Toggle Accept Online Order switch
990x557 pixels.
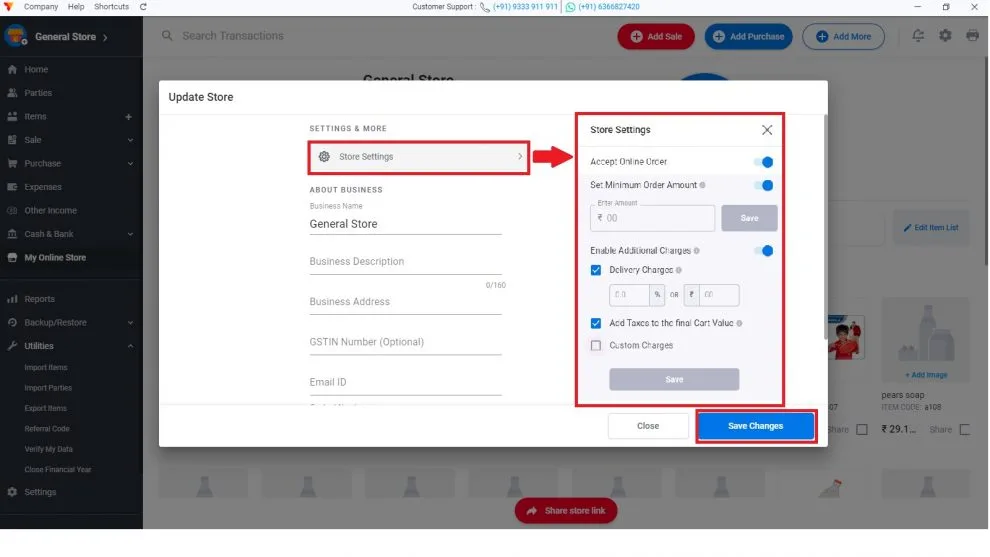click(764, 162)
